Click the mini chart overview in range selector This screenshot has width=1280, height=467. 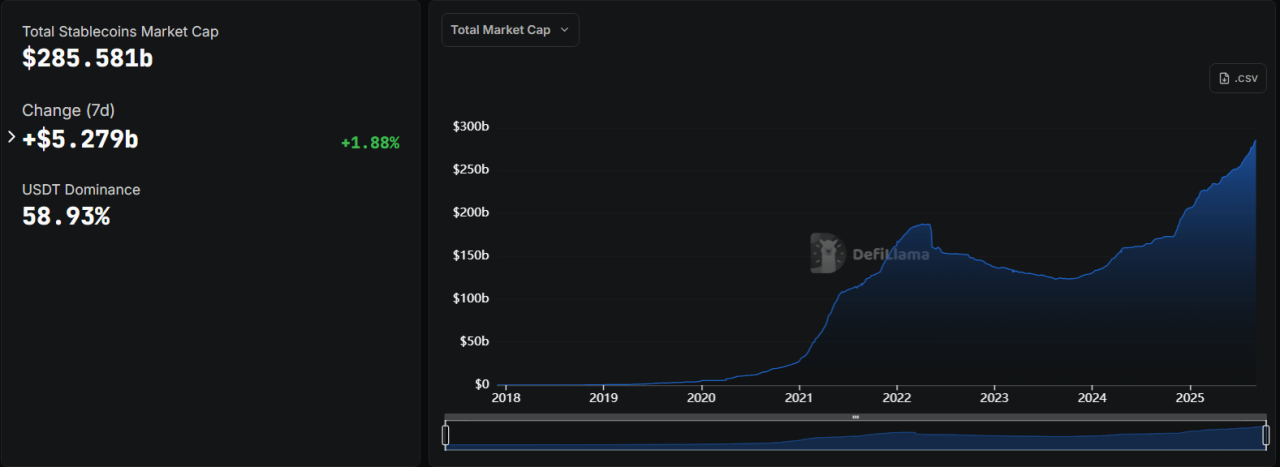coord(855,437)
